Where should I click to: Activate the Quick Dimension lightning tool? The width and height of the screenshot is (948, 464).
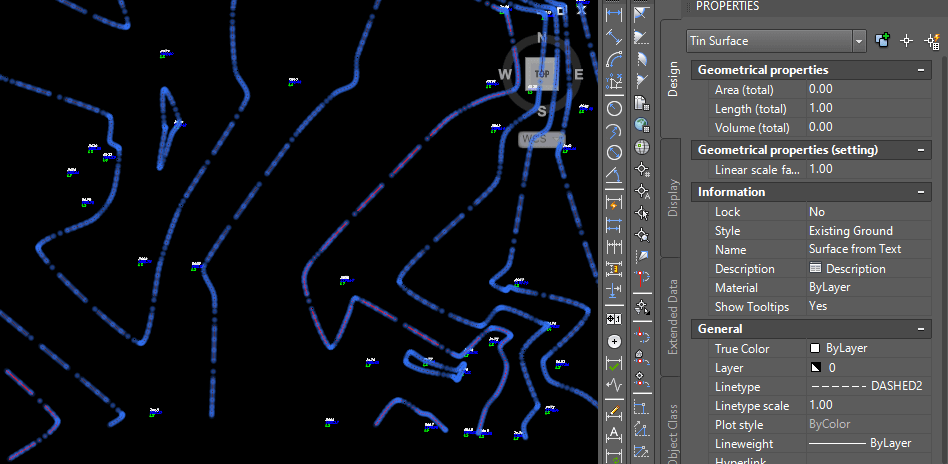(x=614, y=203)
